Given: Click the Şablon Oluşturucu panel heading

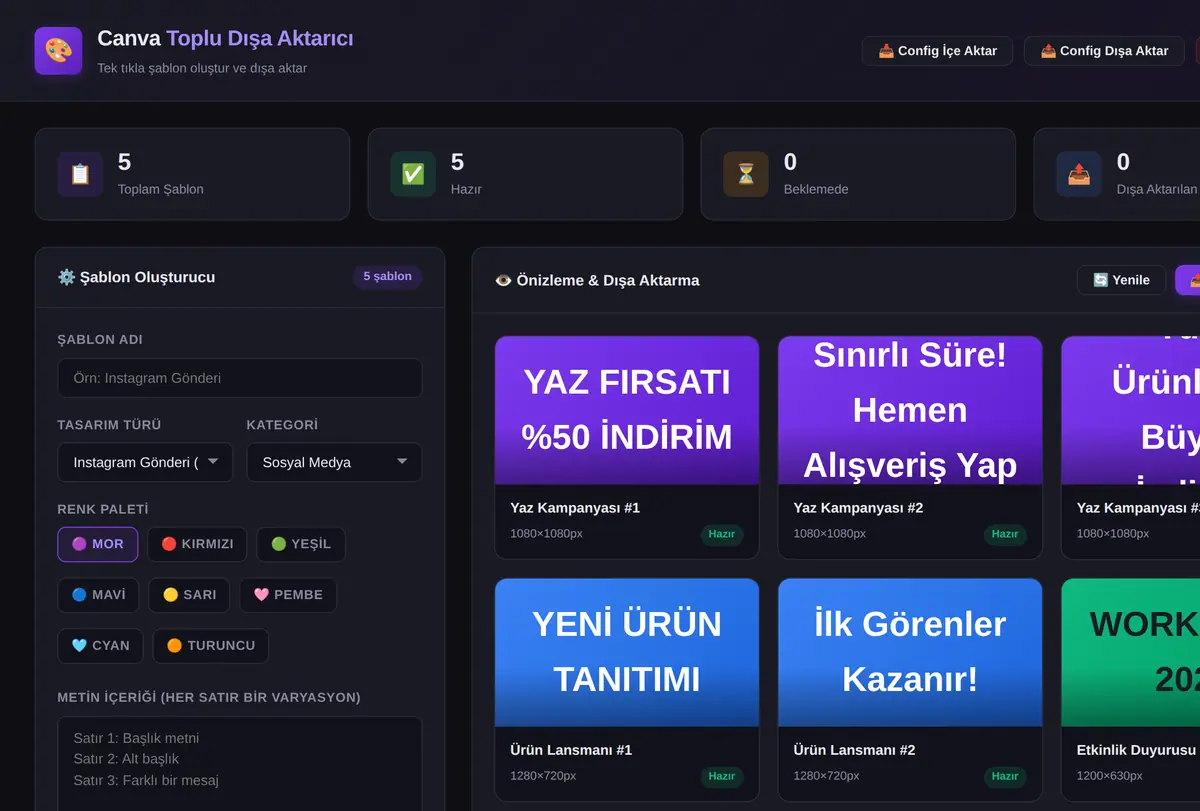Looking at the screenshot, I should pyautogui.click(x=136, y=277).
